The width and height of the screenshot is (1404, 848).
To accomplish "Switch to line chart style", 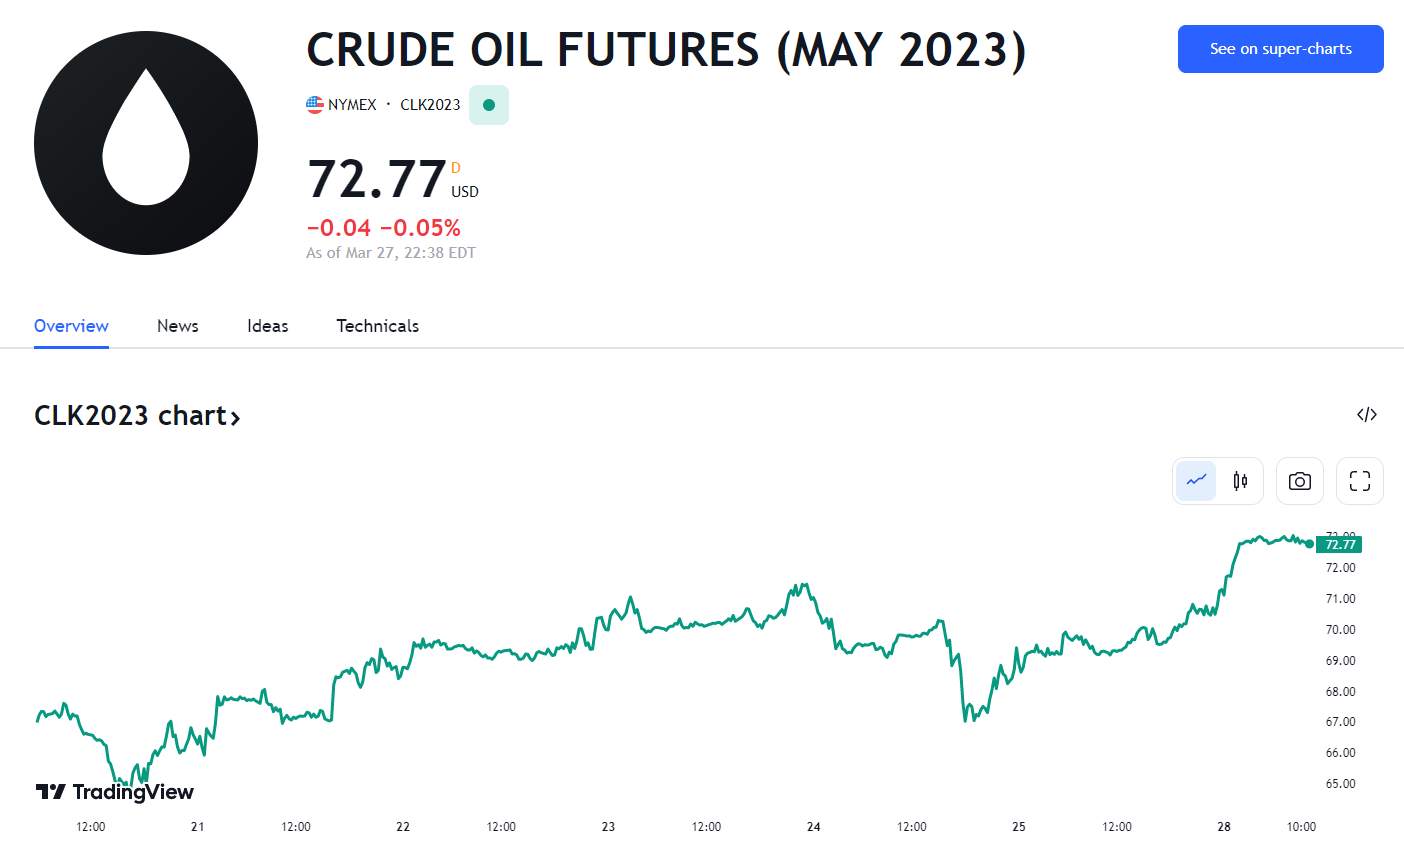I will tap(1196, 481).
